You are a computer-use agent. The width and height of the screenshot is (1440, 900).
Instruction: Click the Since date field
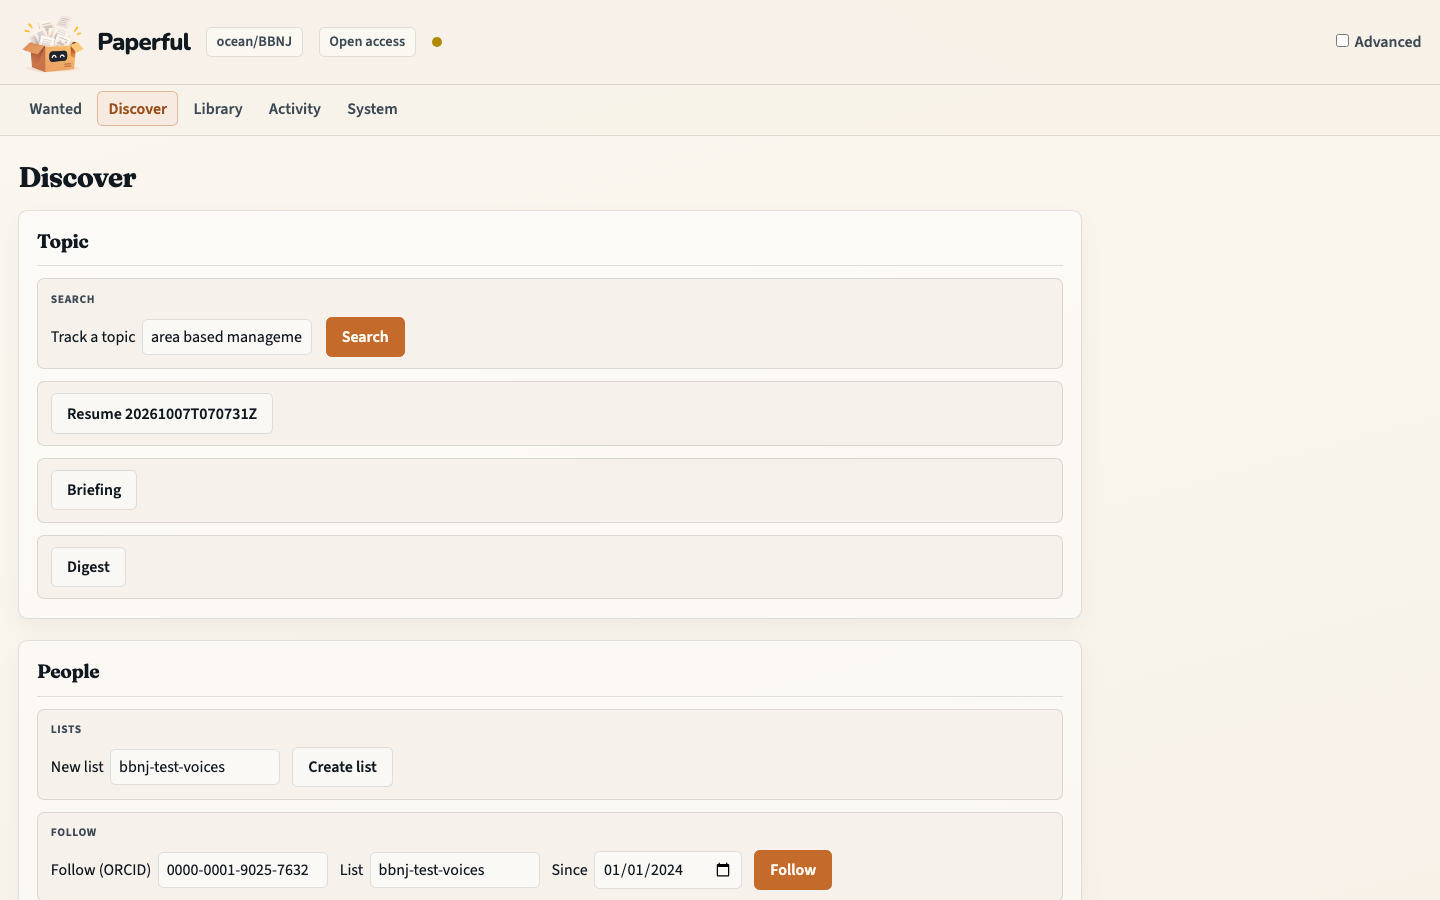click(668, 870)
